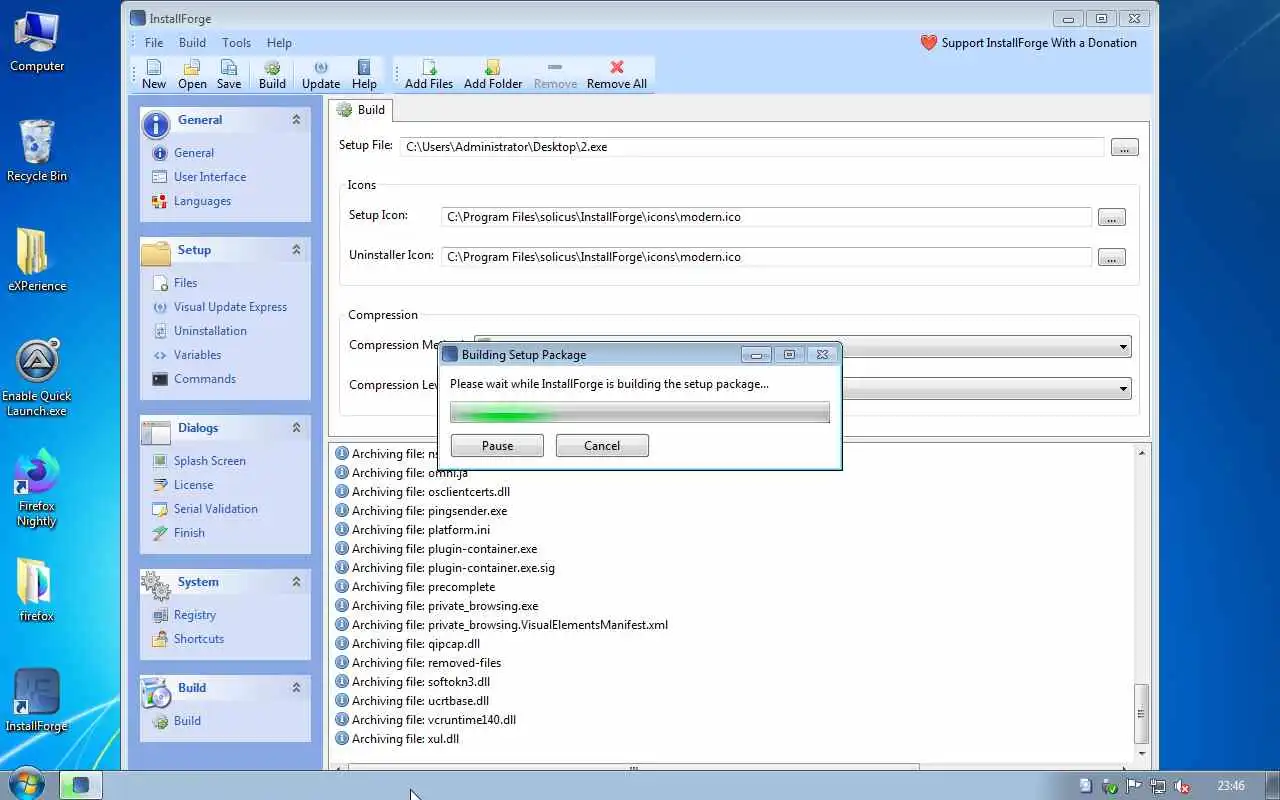
Task: Open Shortcuts under System
Action: (199, 639)
